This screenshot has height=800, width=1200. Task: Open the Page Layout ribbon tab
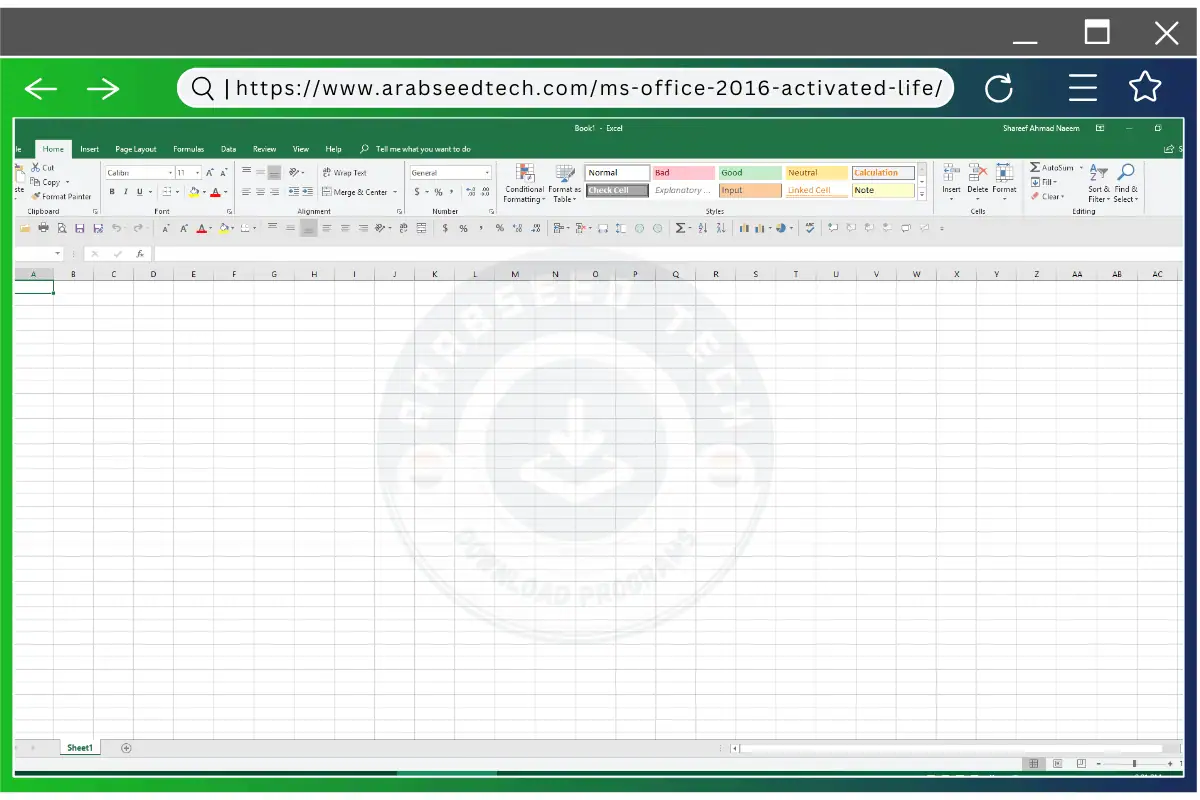[135, 148]
